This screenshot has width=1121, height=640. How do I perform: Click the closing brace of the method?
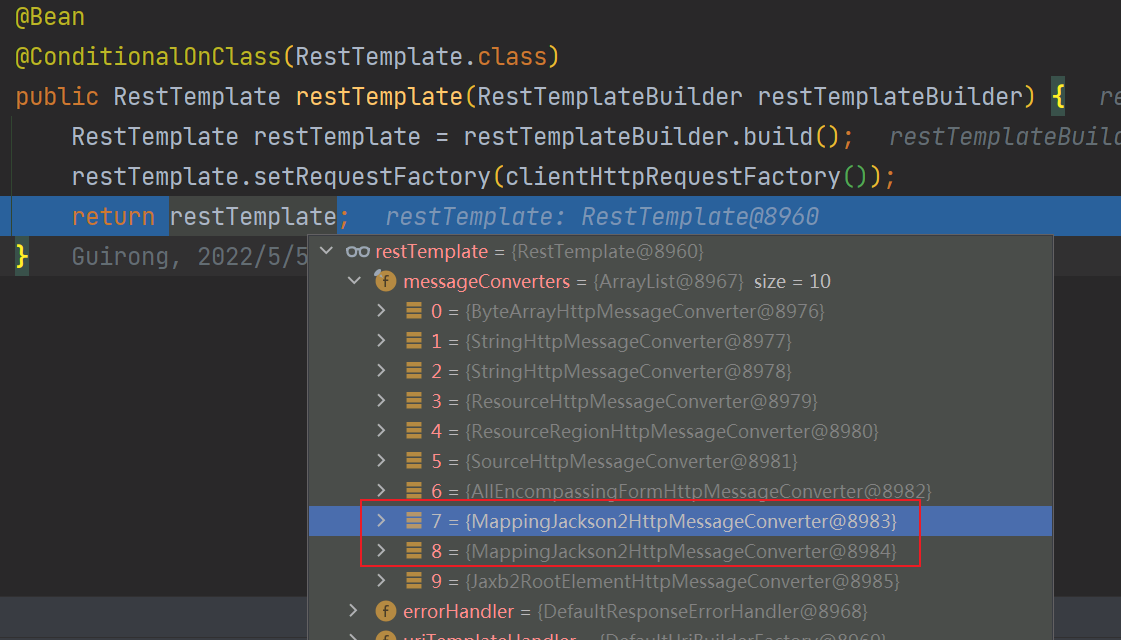pyautogui.click(x=21, y=256)
